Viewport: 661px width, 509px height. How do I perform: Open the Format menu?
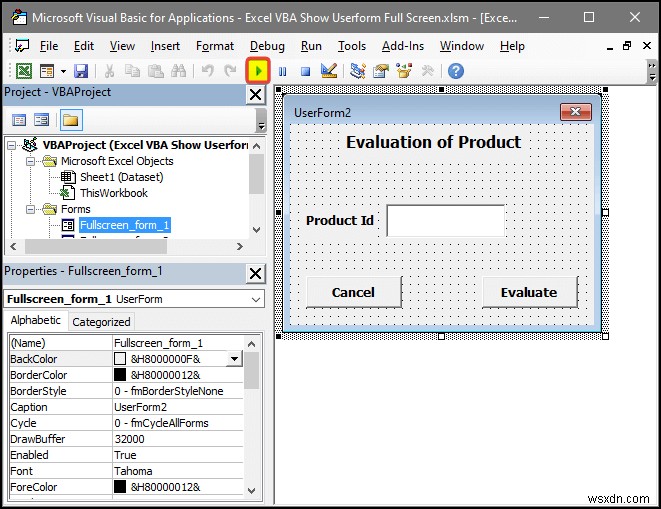pos(215,46)
